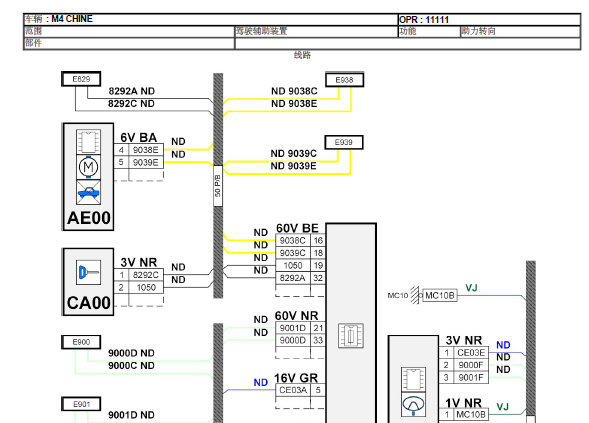Click the 9000F cell on pin 2
Image resolution: width=589 pixels, height=423 pixels.
[x=471, y=365]
